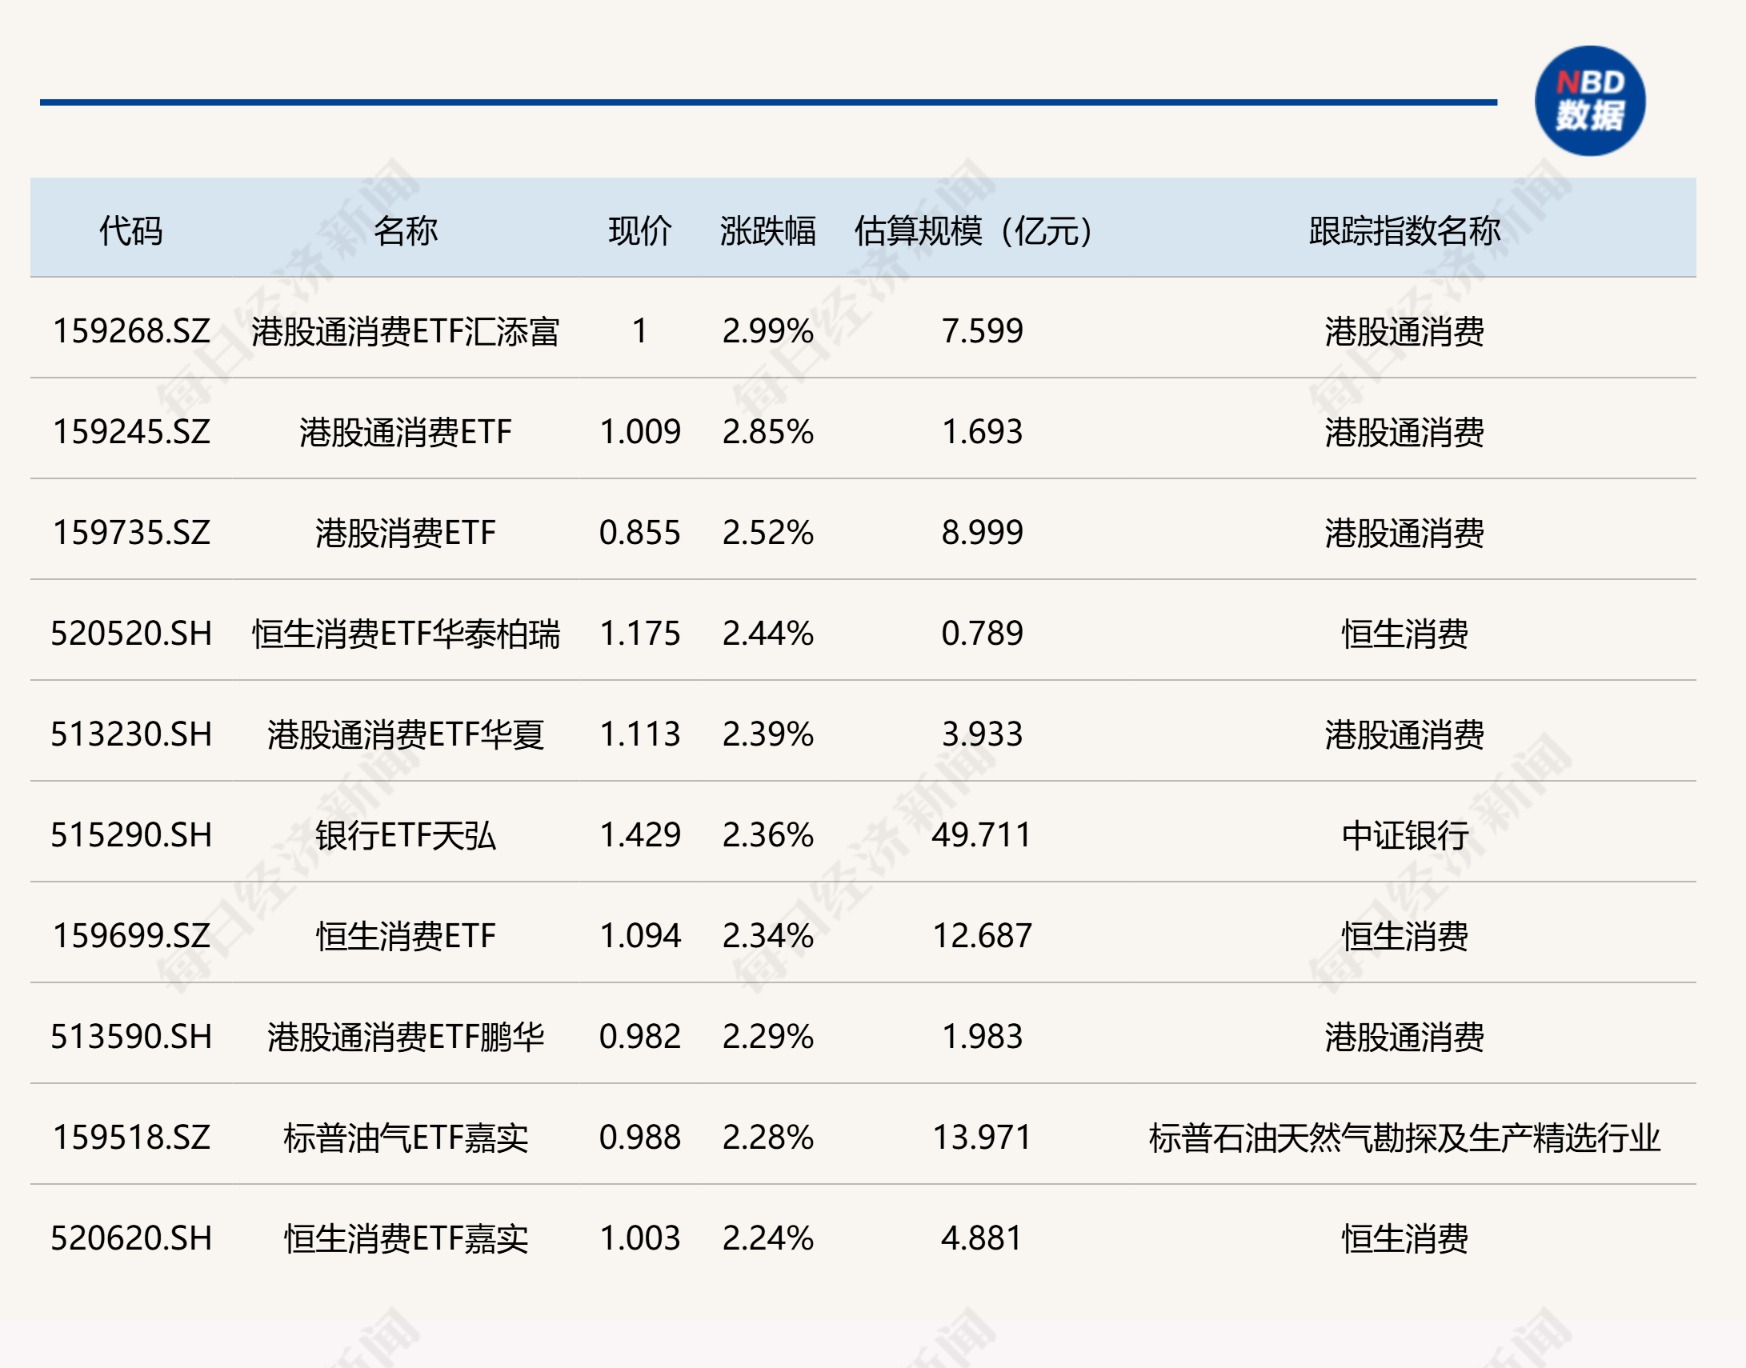Viewport: 1746px width, 1368px height.
Task: Click the 2.85% change value
Action: tap(768, 432)
